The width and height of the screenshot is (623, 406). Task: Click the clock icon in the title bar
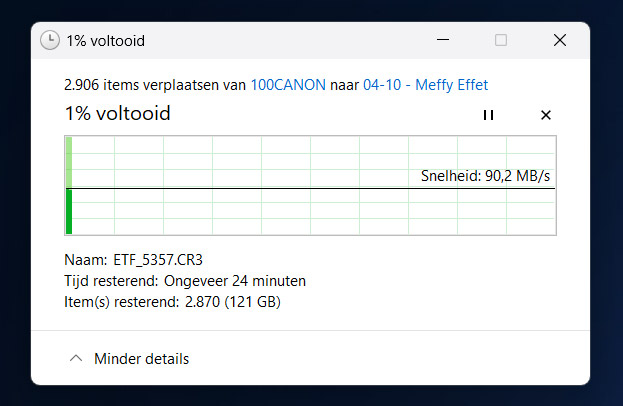pyautogui.click(x=50, y=41)
